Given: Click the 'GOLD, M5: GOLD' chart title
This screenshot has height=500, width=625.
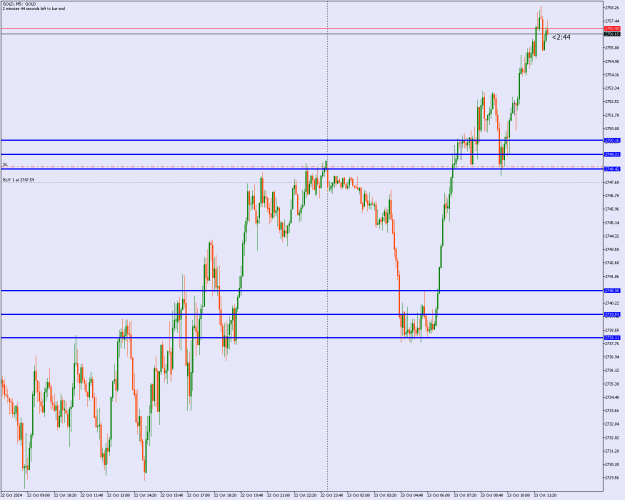Looking at the screenshot, I should tap(19, 4).
